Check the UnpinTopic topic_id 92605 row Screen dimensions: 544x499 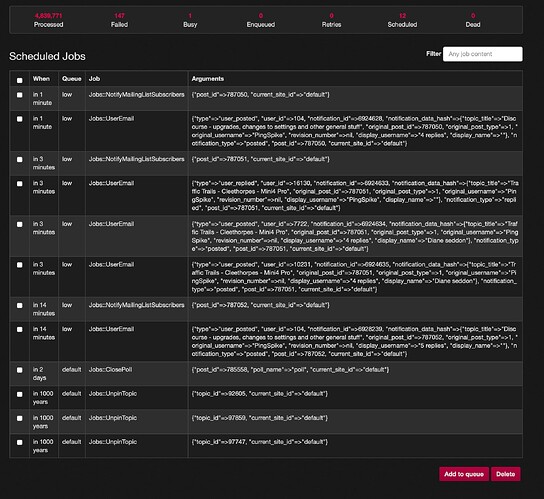point(20,394)
